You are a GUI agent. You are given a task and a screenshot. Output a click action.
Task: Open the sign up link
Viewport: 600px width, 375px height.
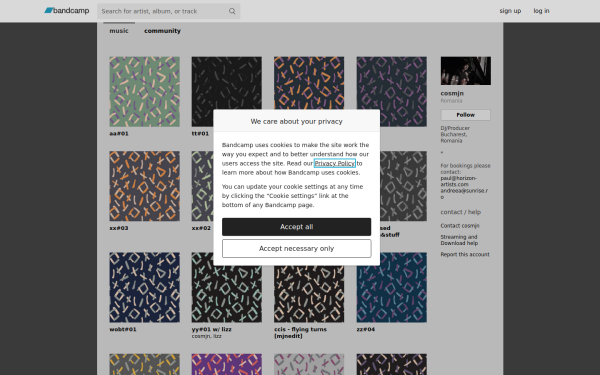[510, 11]
